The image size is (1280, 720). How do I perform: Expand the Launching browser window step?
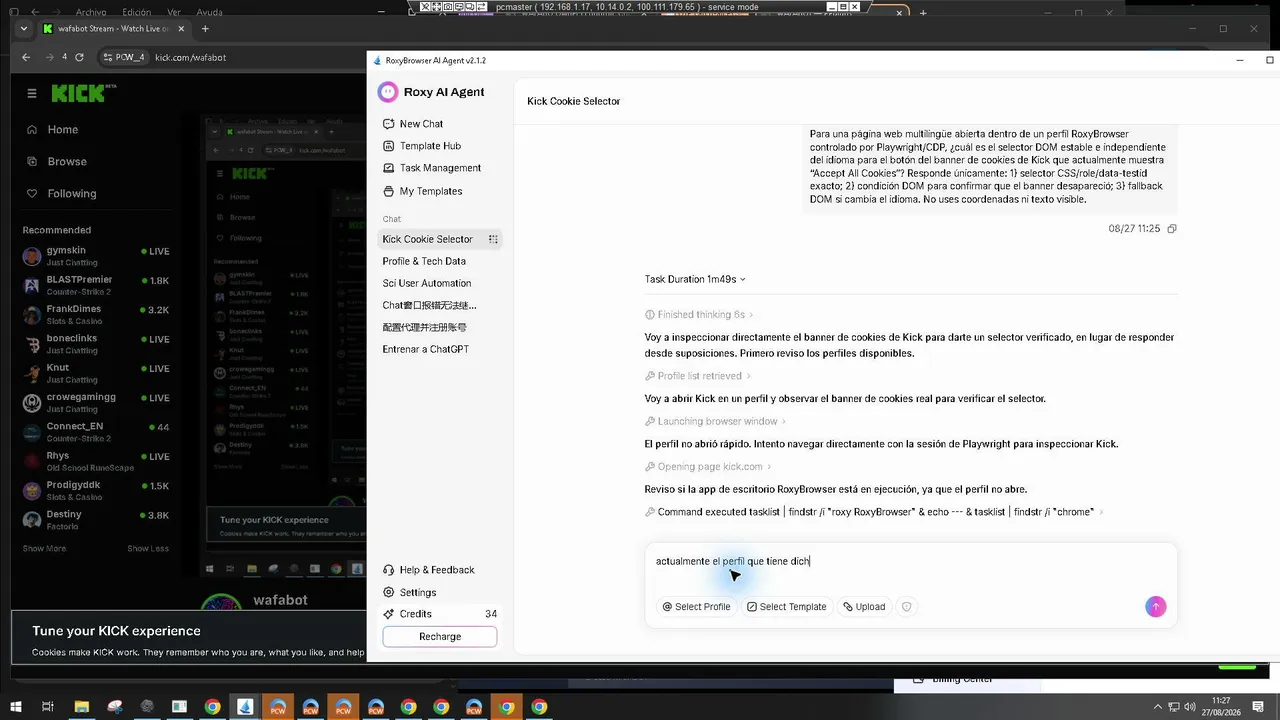[716, 421]
